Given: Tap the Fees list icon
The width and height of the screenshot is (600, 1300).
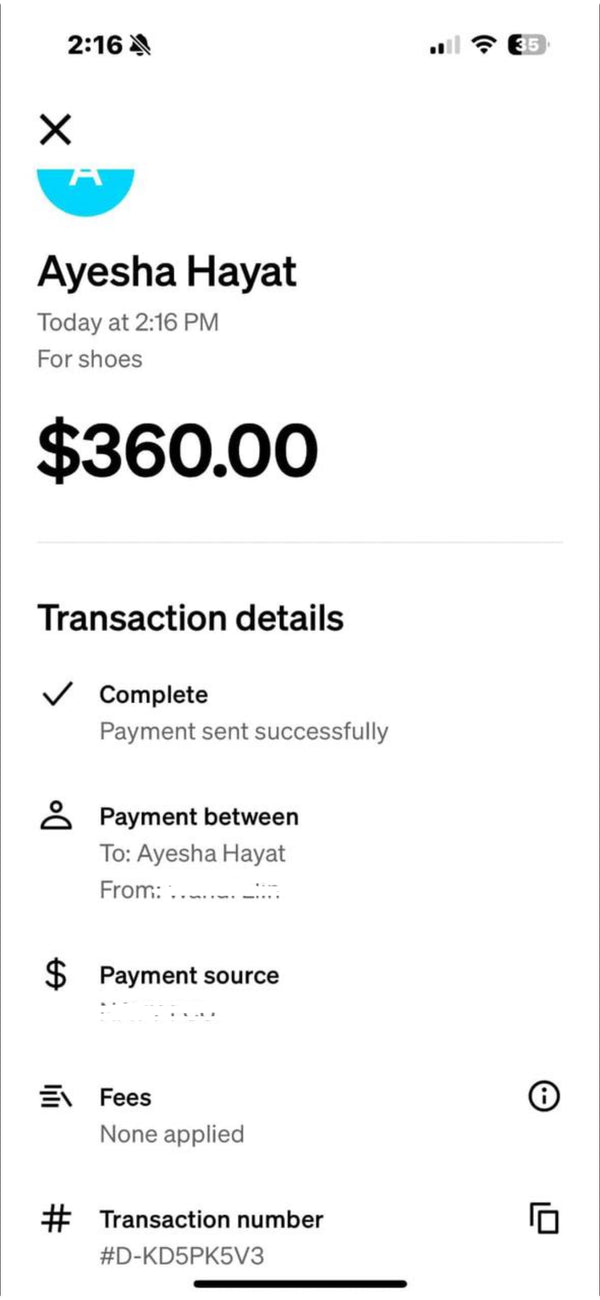Looking at the screenshot, I should click(x=57, y=1098).
